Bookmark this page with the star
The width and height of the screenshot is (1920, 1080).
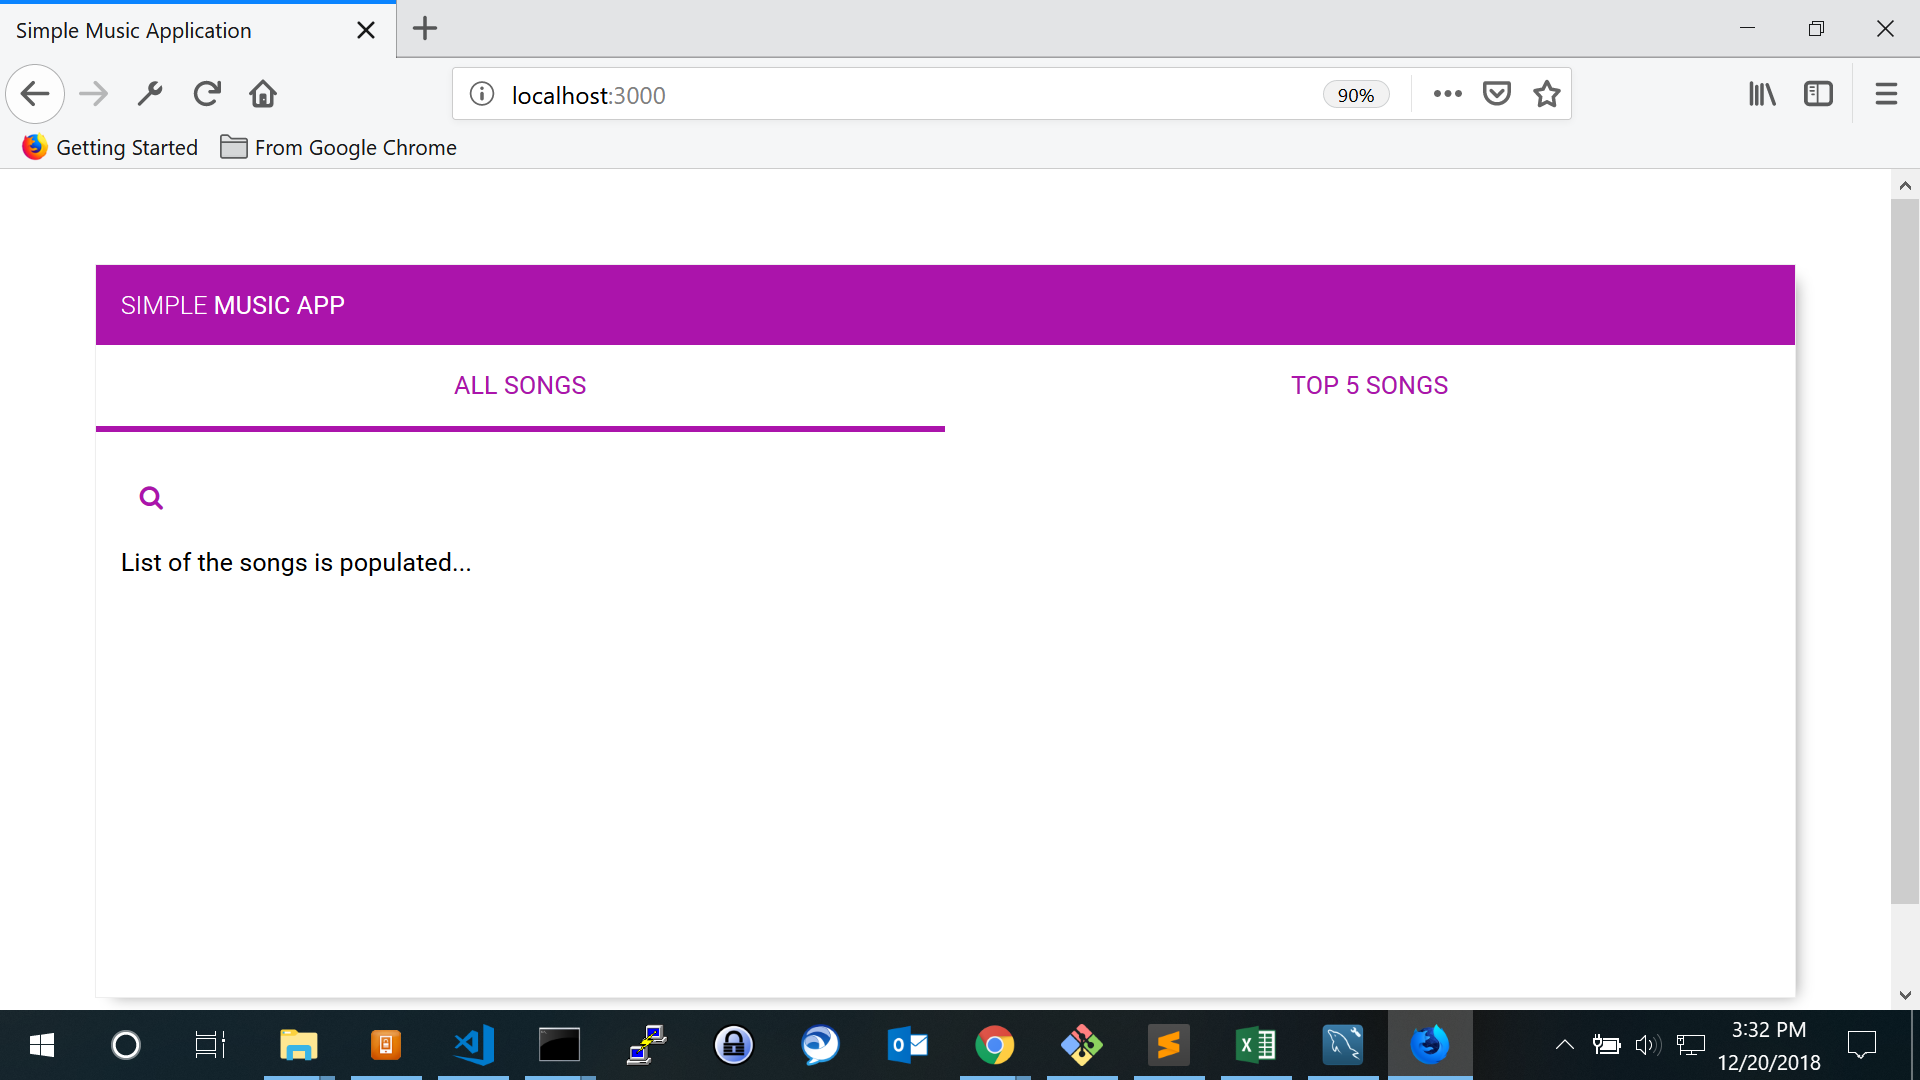click(x=1547, y=94)
